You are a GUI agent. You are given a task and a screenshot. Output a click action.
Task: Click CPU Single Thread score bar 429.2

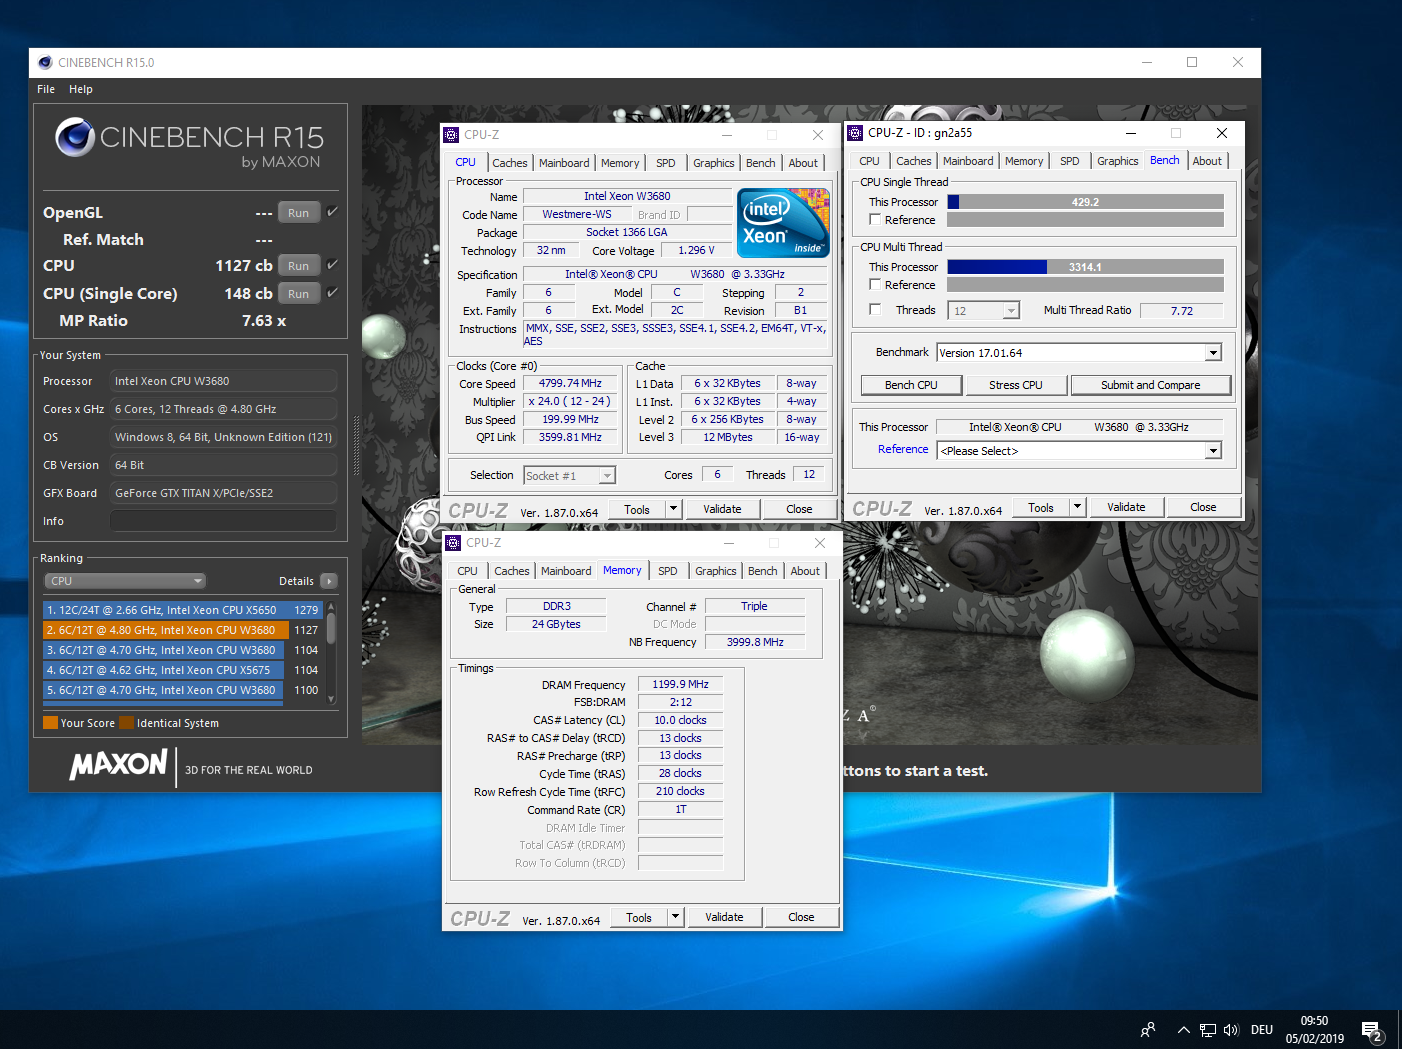[1085, 202]
